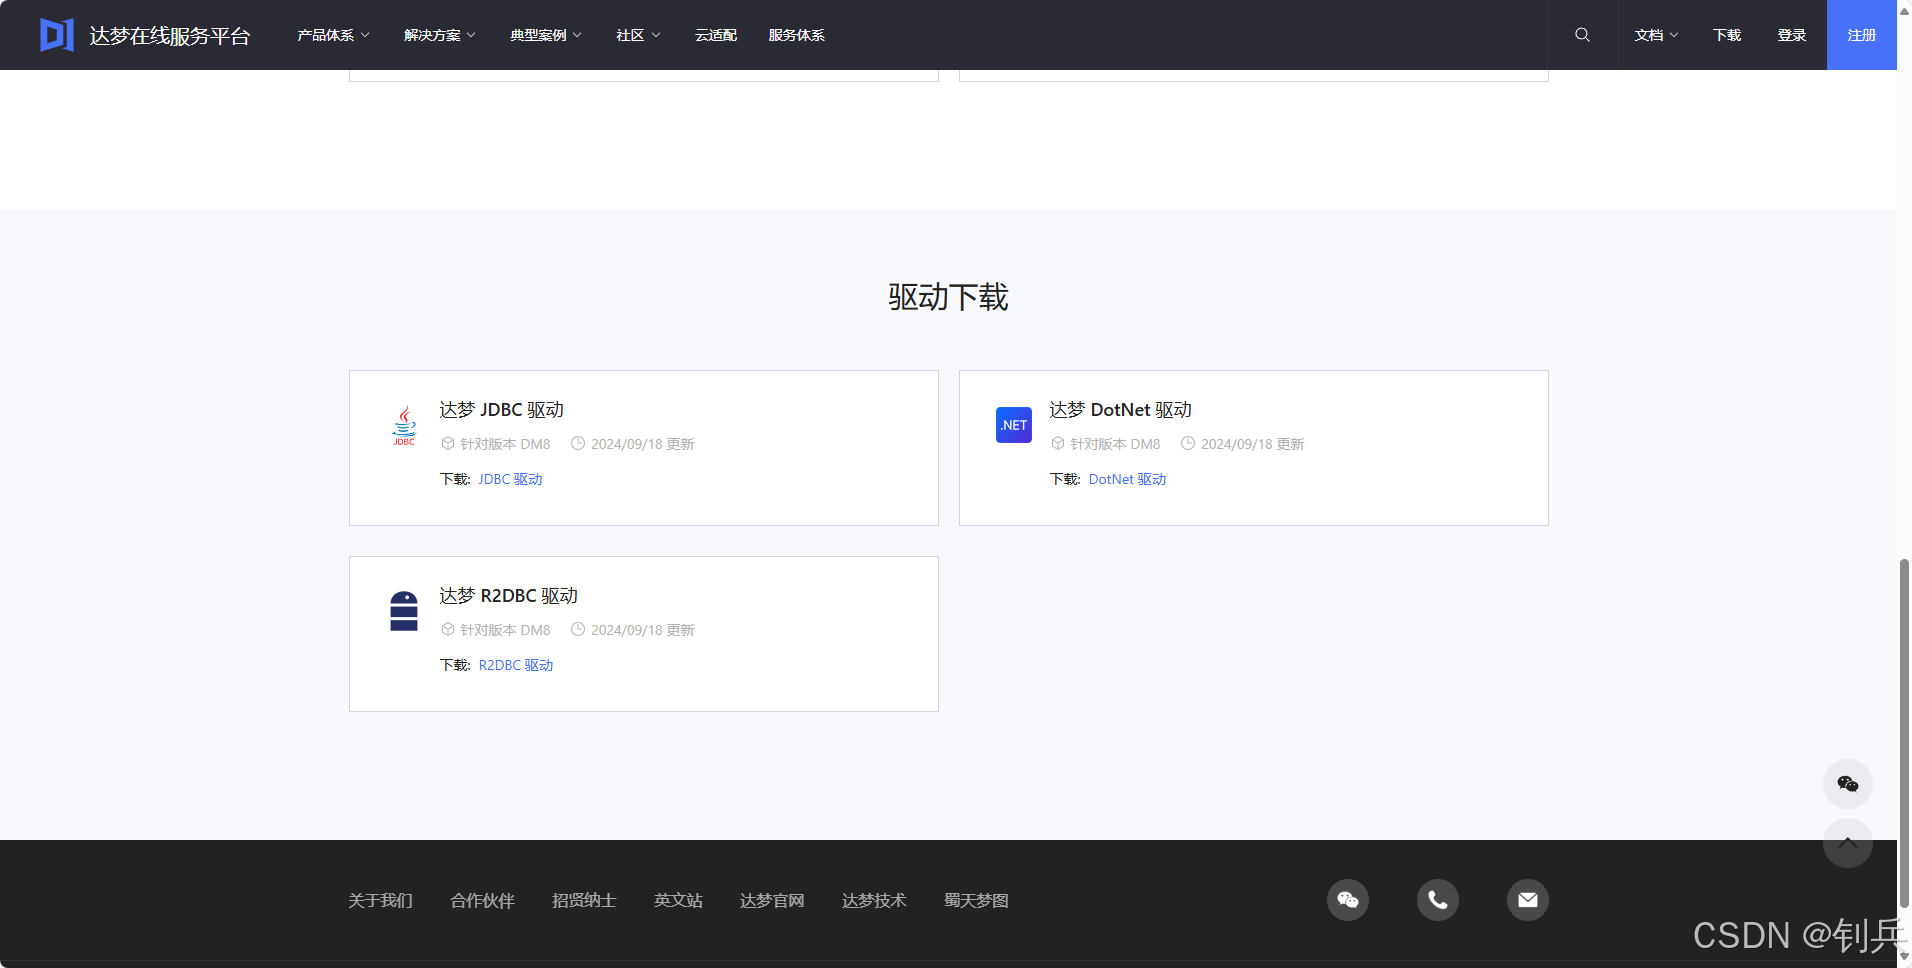Click the R2DBC database stack icon
This screenshot has width=1912, height=968.
pos(403,610)
